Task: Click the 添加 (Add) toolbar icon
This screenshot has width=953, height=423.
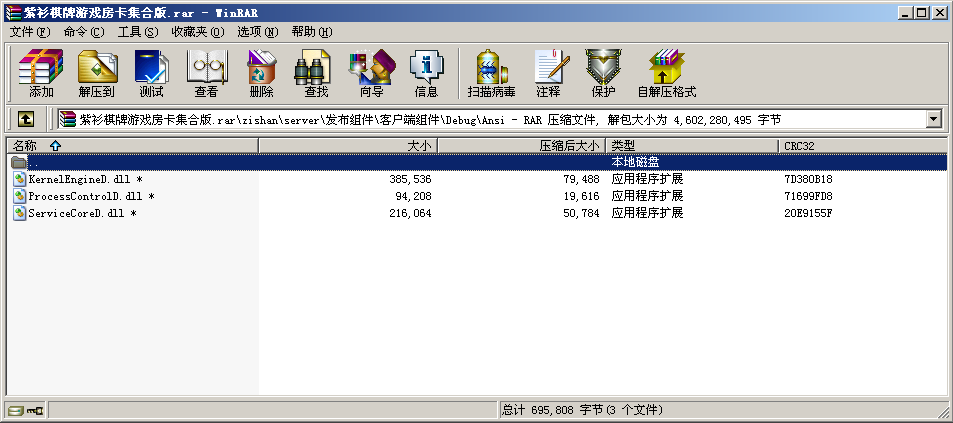Action: (x=41, y=74)
